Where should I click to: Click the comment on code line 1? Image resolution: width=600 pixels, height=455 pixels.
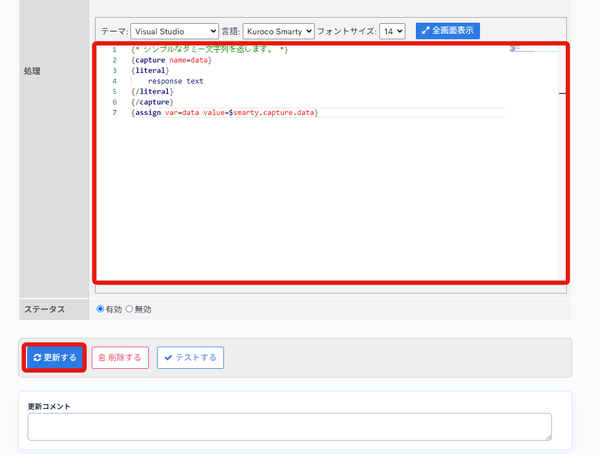pos(209,49)
